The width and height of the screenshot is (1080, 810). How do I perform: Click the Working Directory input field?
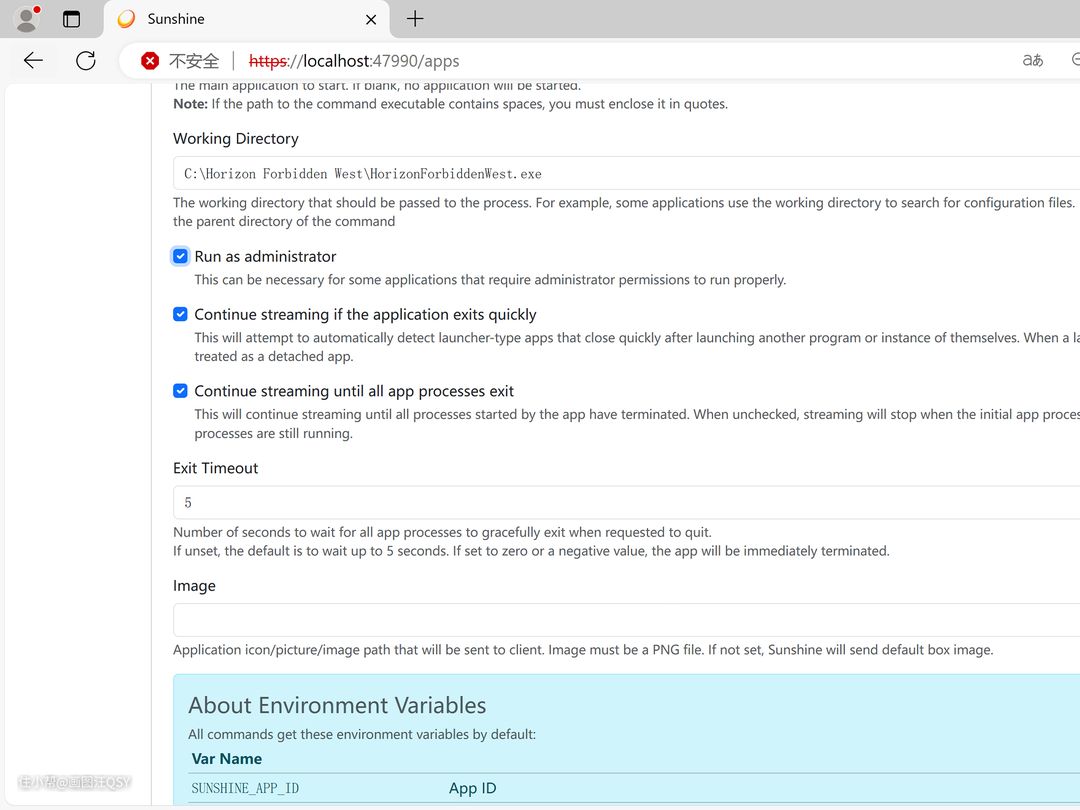tap(626, 174)
